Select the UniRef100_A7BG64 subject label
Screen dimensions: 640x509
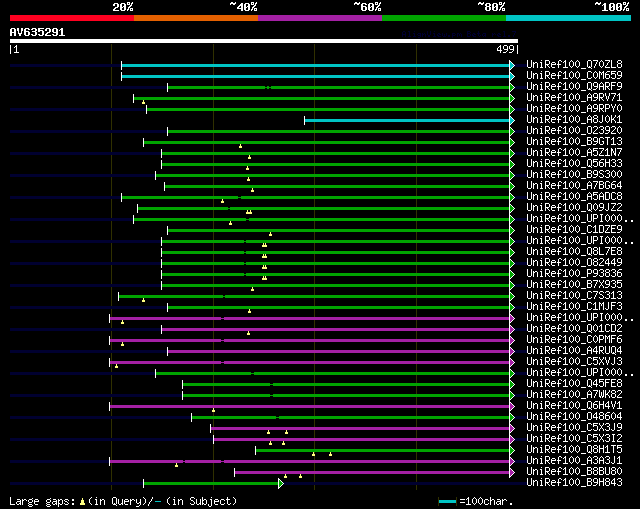(x=574, y=185)
